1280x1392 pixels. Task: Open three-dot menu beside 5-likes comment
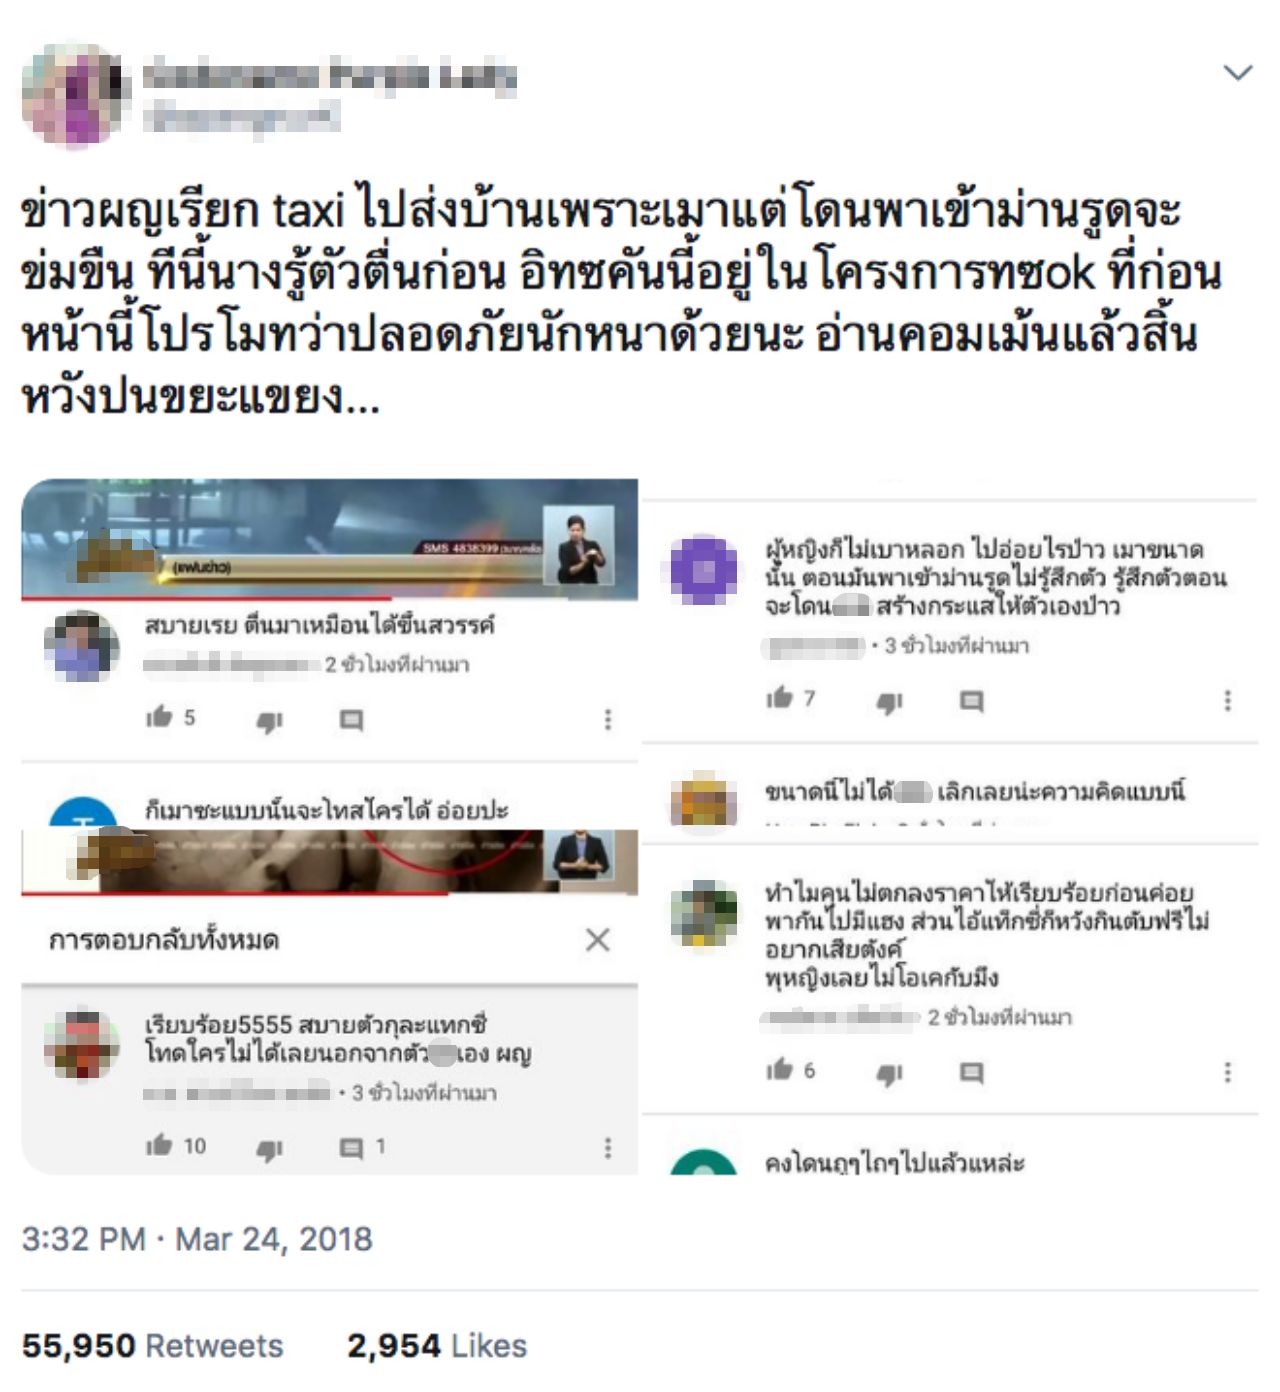pos(608,719)
